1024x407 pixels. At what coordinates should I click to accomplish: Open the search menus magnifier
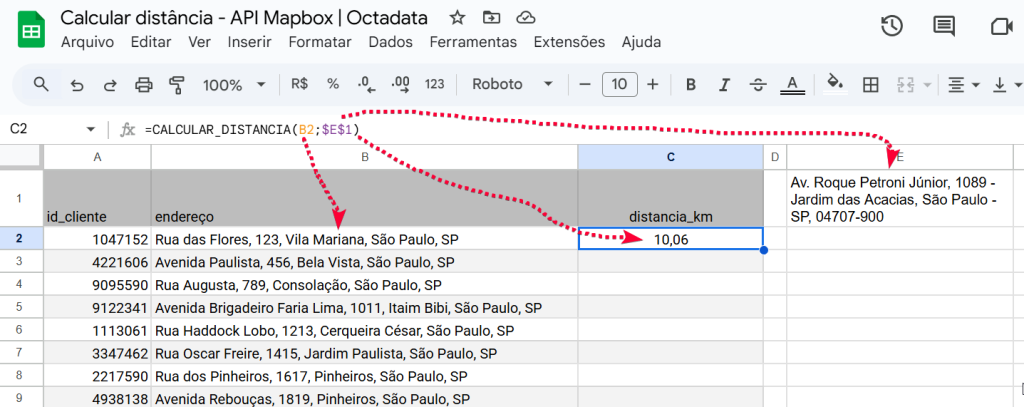[x=41, y=84]
